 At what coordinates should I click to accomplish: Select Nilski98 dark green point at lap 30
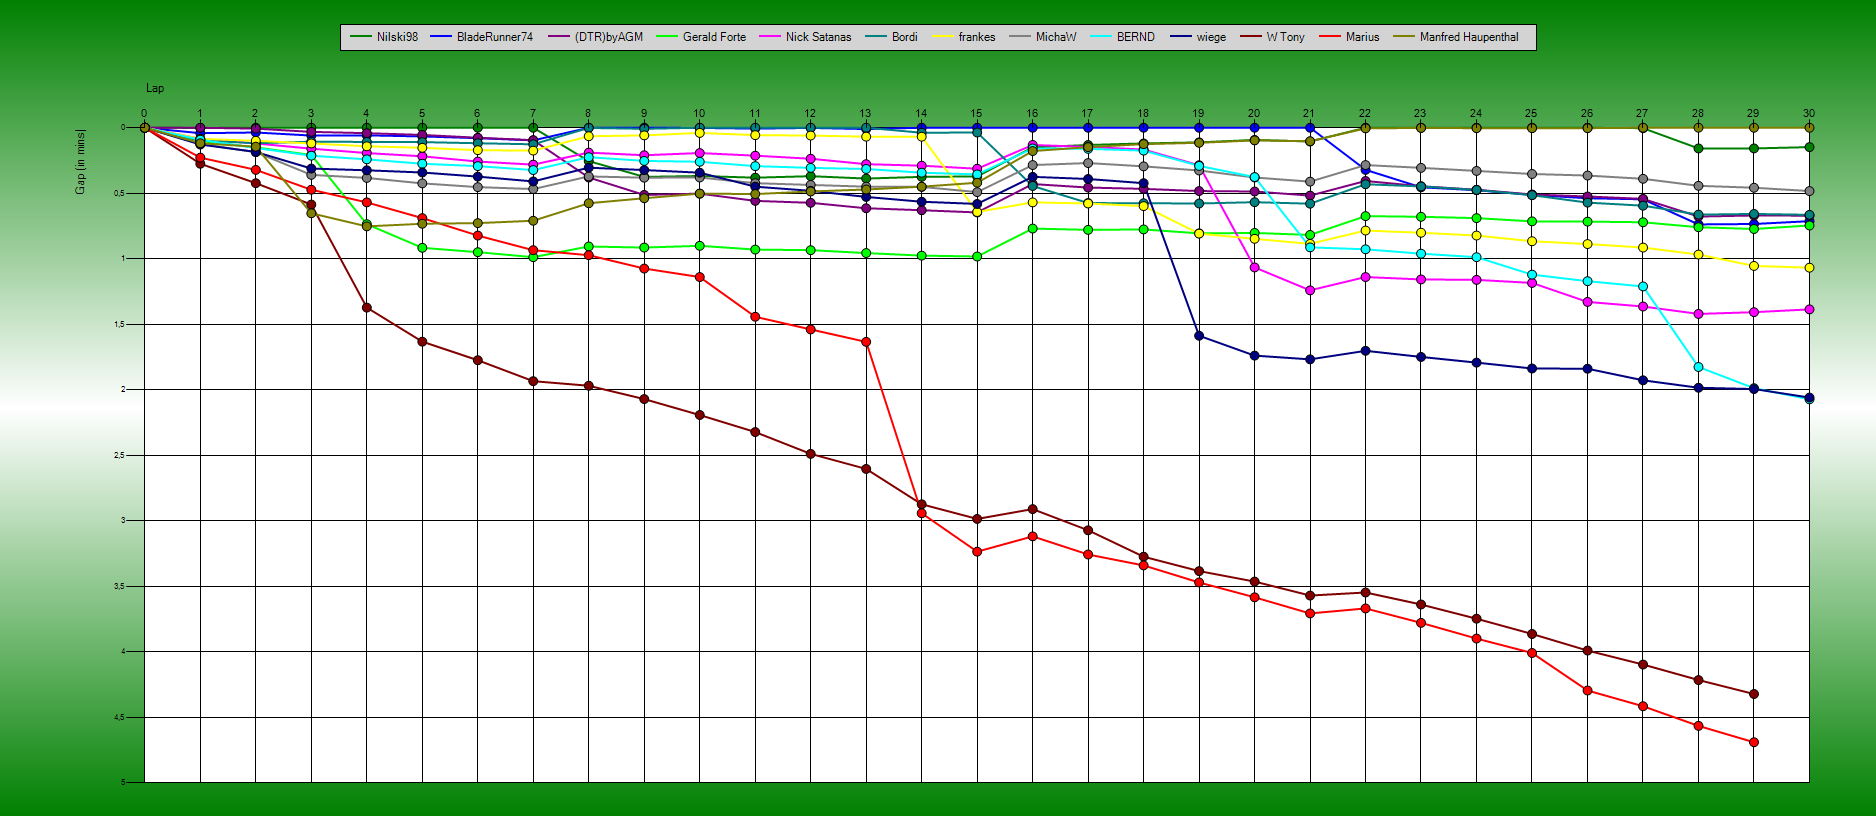click(1809, 147)
